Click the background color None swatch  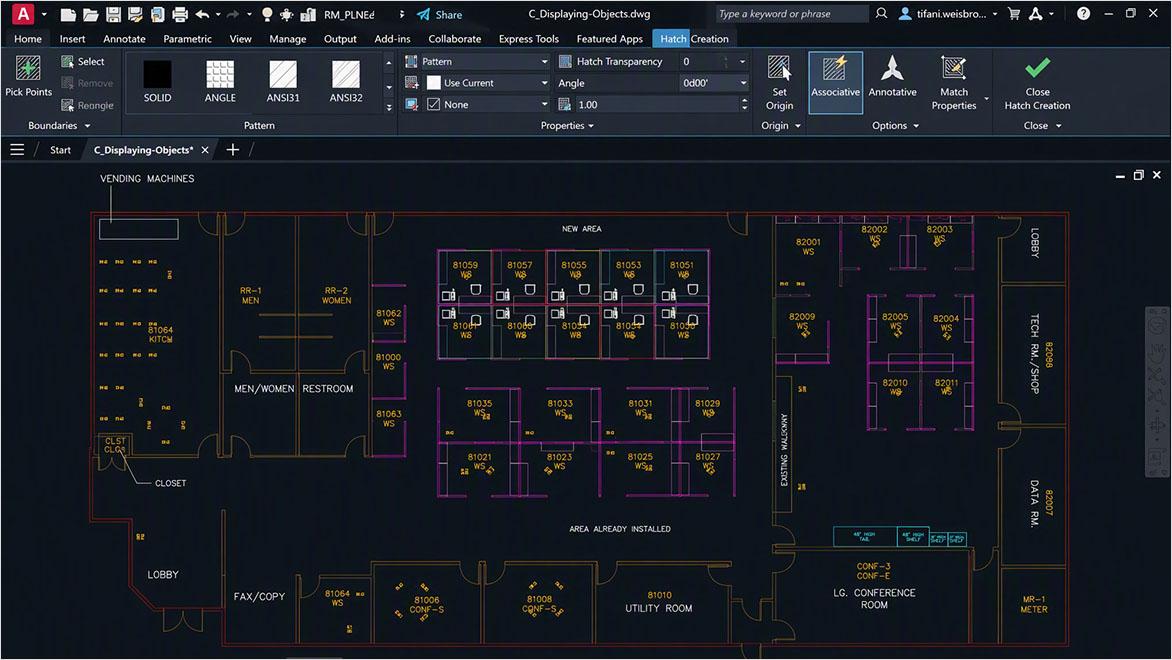tap(434, 105)
